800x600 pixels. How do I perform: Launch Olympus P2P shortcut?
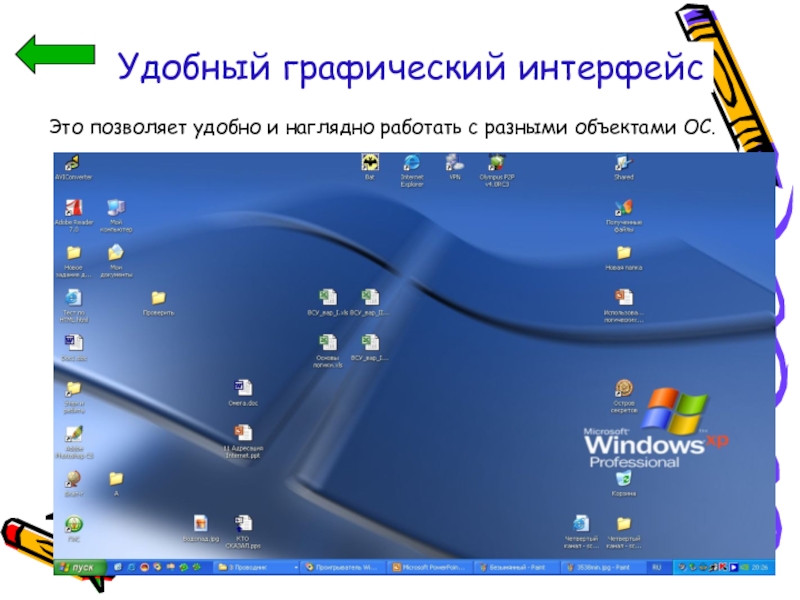point(497,170)
